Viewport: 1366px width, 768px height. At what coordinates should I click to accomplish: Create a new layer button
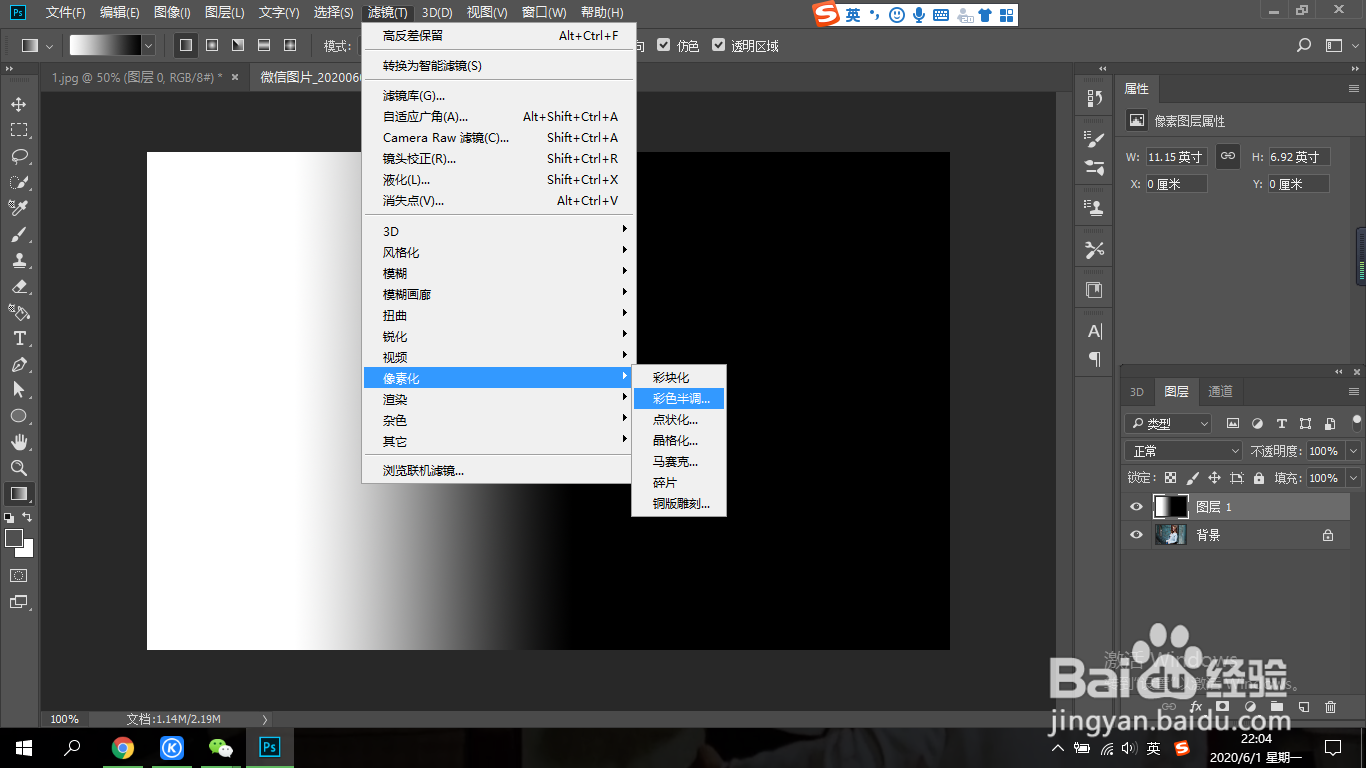1304,706
